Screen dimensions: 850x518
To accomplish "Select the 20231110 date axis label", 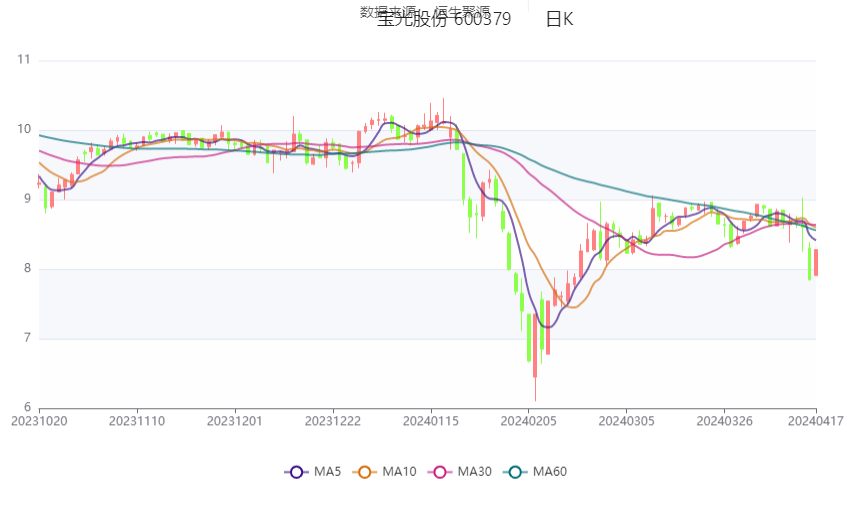I will click(x=137, y=422).
